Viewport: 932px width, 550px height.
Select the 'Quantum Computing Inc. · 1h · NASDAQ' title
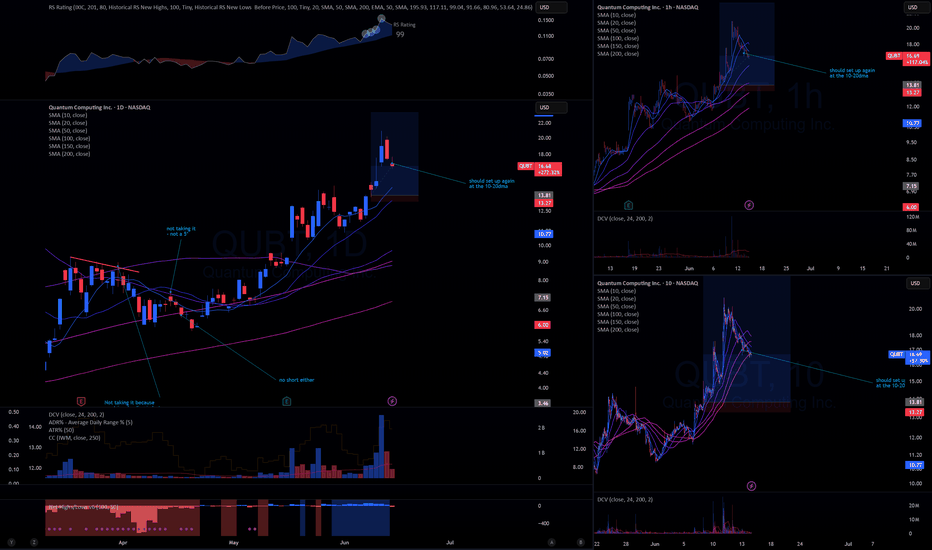point(648,8)
